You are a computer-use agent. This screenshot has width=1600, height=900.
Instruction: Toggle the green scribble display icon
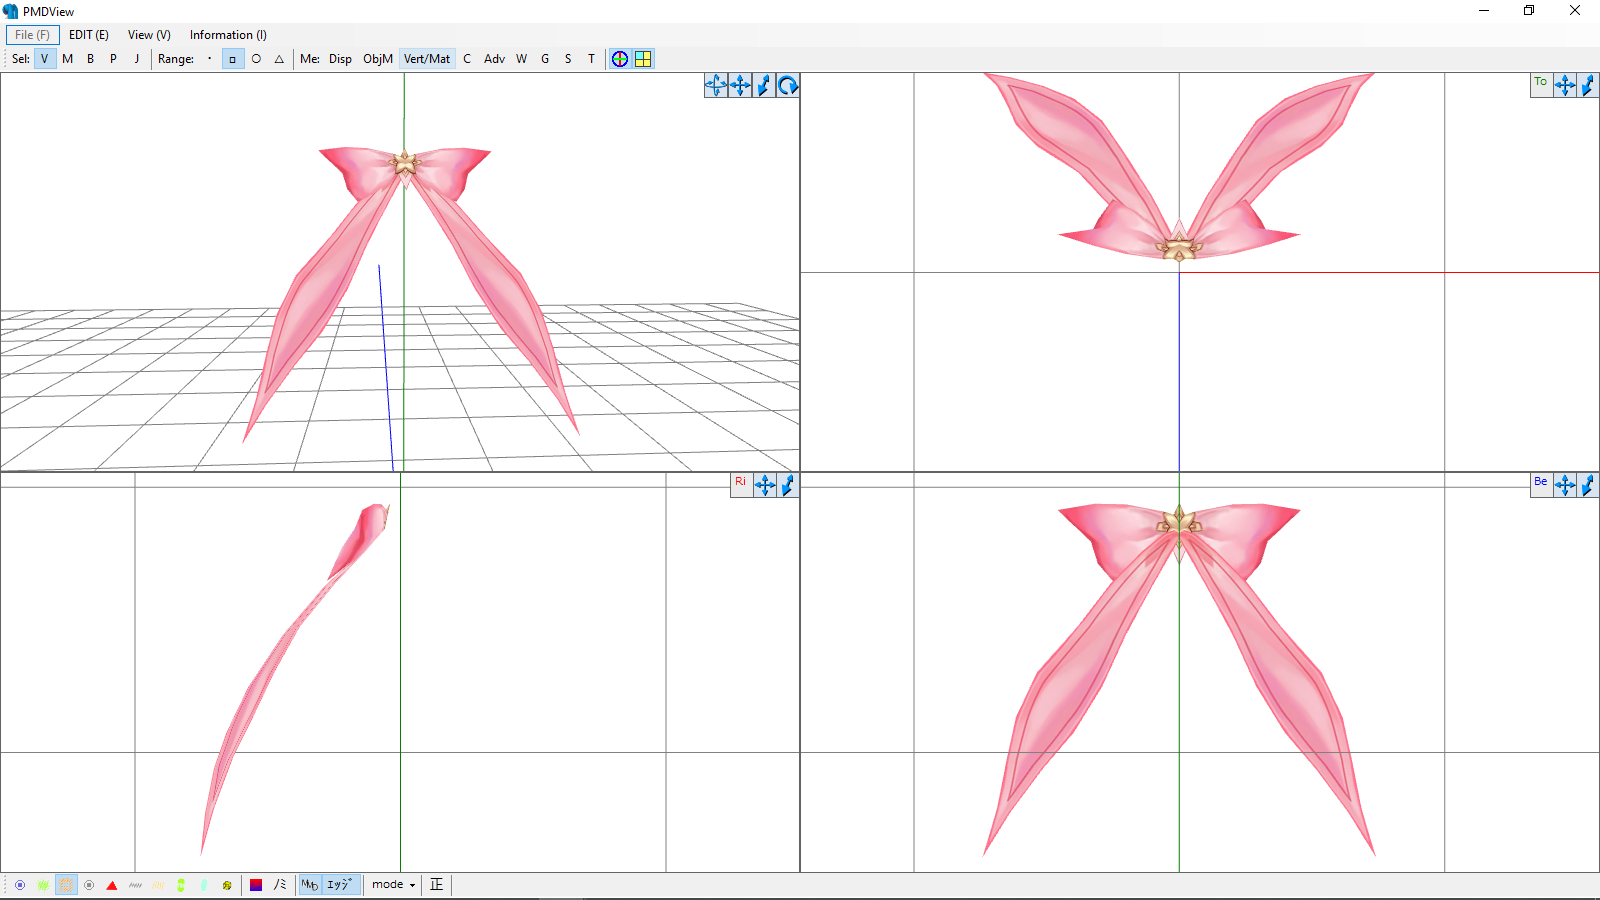(x=43, y=885)
